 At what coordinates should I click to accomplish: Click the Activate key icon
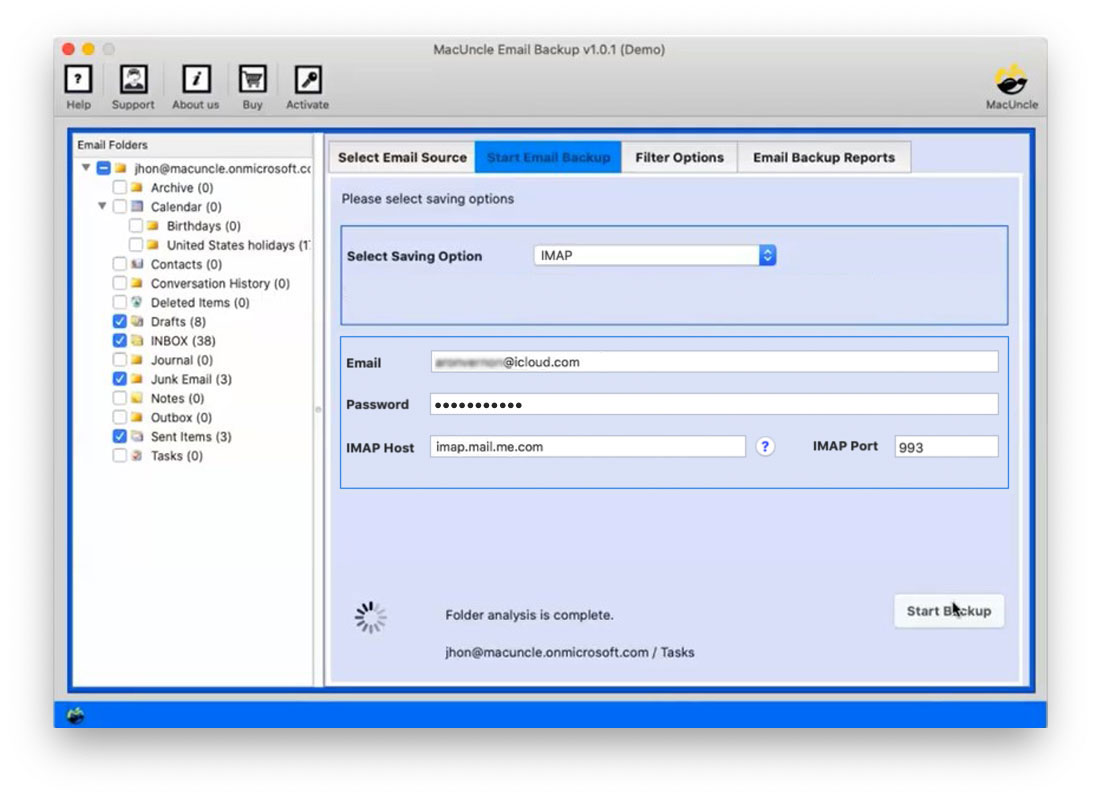click(307, 80)
